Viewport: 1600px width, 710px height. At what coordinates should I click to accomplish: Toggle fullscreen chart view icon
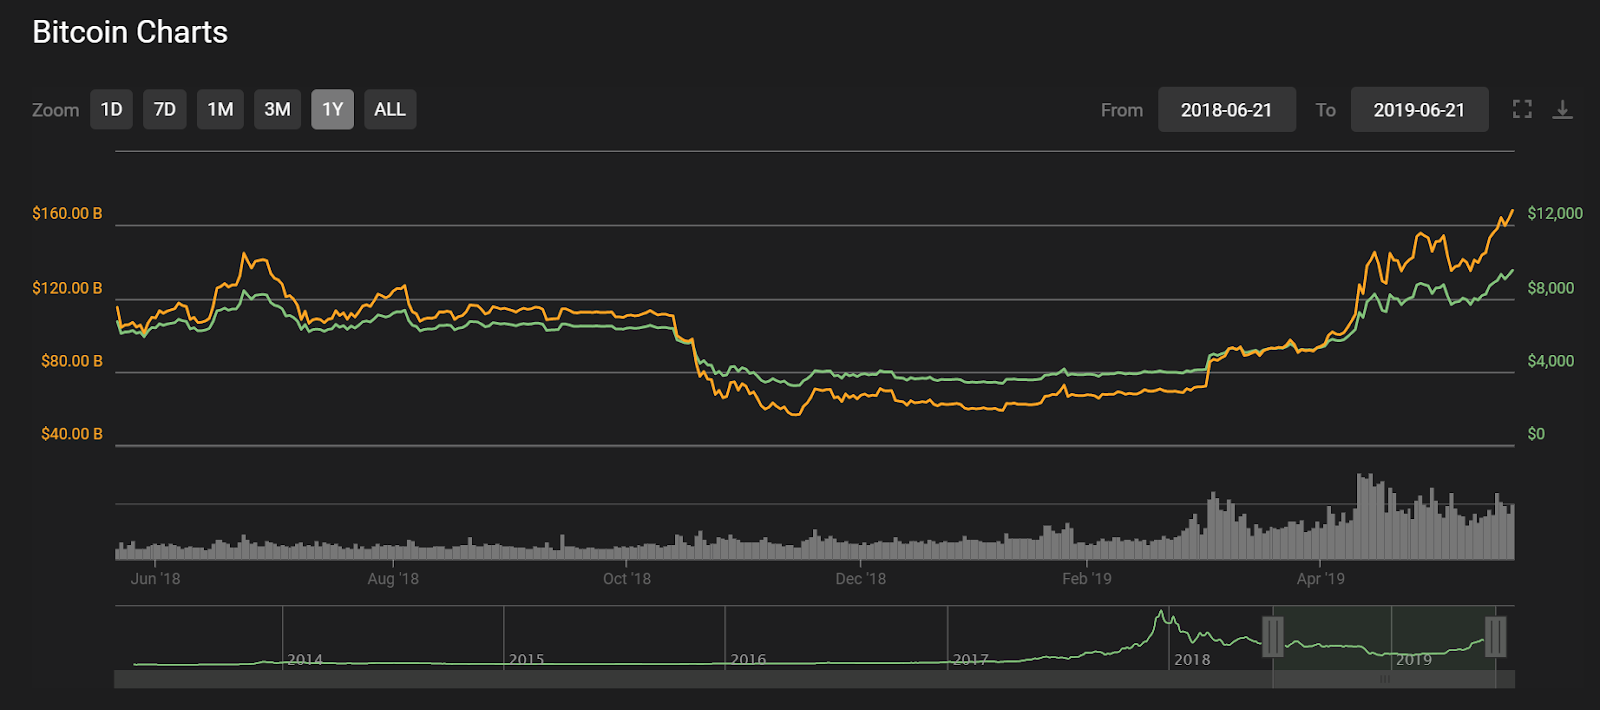pos(1522,109)
